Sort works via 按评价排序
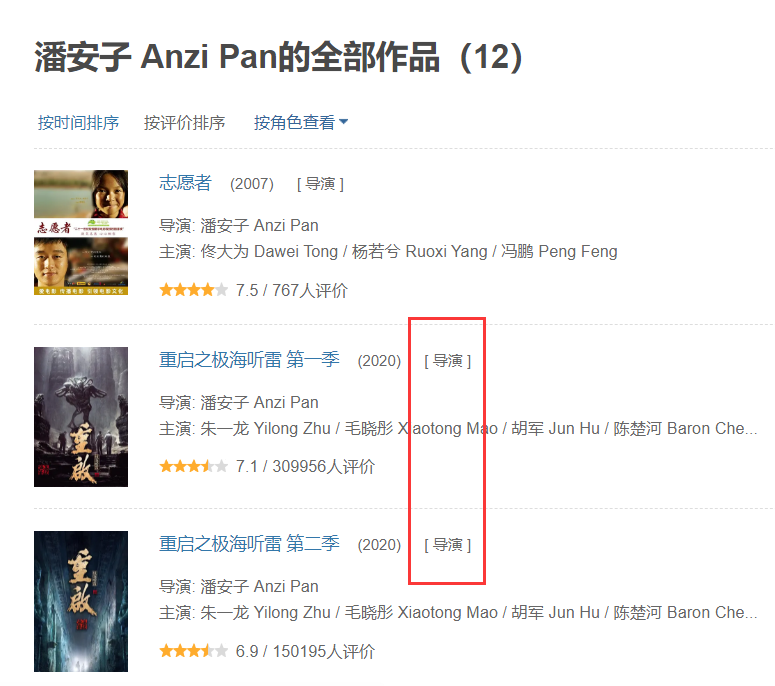 coord(184,123)
